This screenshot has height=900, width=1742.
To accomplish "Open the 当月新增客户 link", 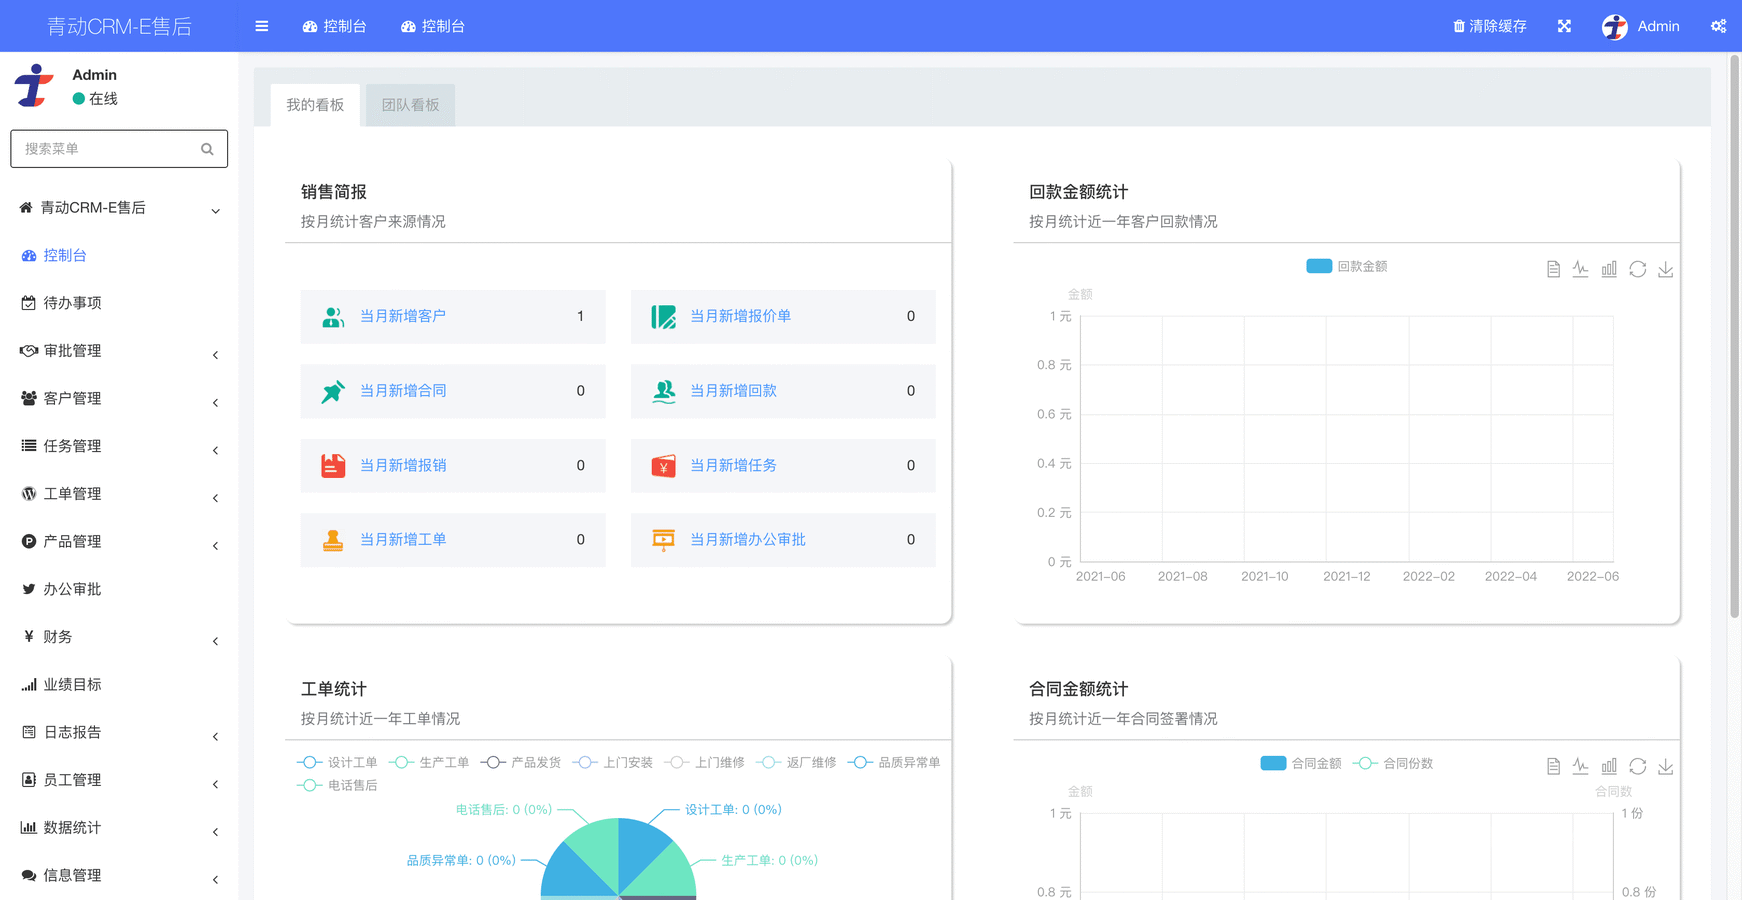I will point(403,316).
